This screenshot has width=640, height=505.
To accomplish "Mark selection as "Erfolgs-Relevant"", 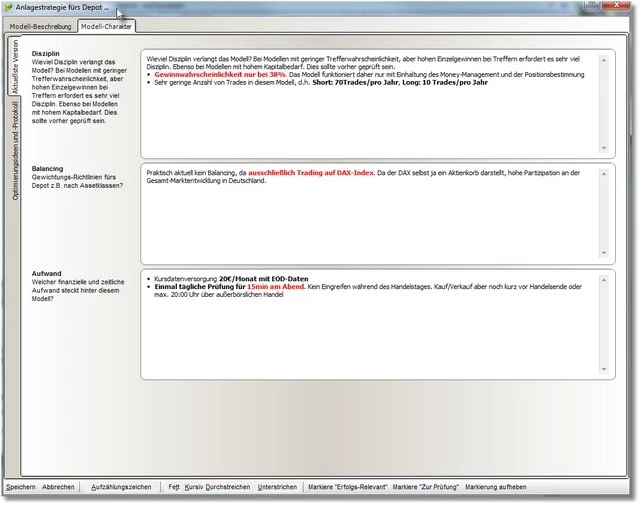I will tap(346, 487).
